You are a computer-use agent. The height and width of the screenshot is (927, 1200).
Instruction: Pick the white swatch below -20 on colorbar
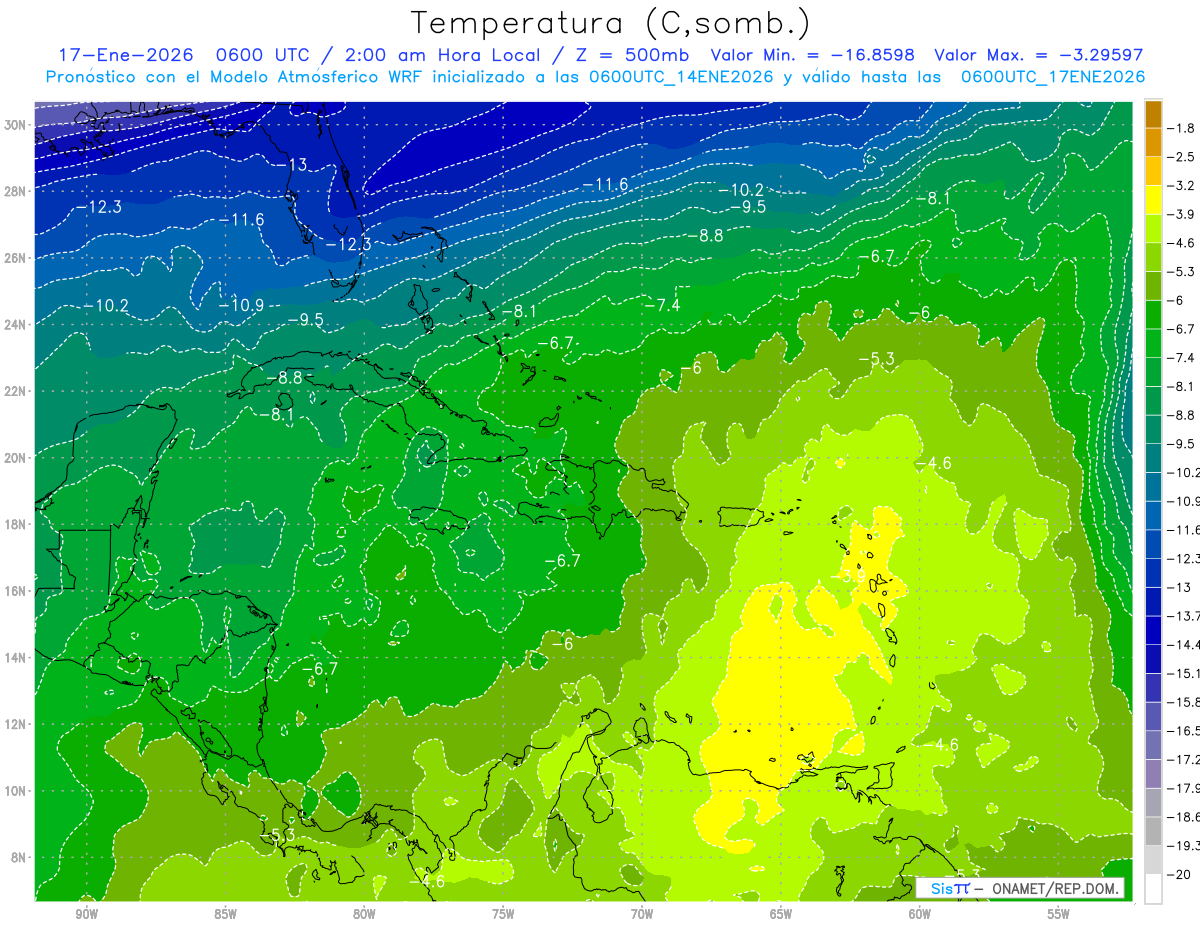pyautogui.click(x=1153, y=889)
